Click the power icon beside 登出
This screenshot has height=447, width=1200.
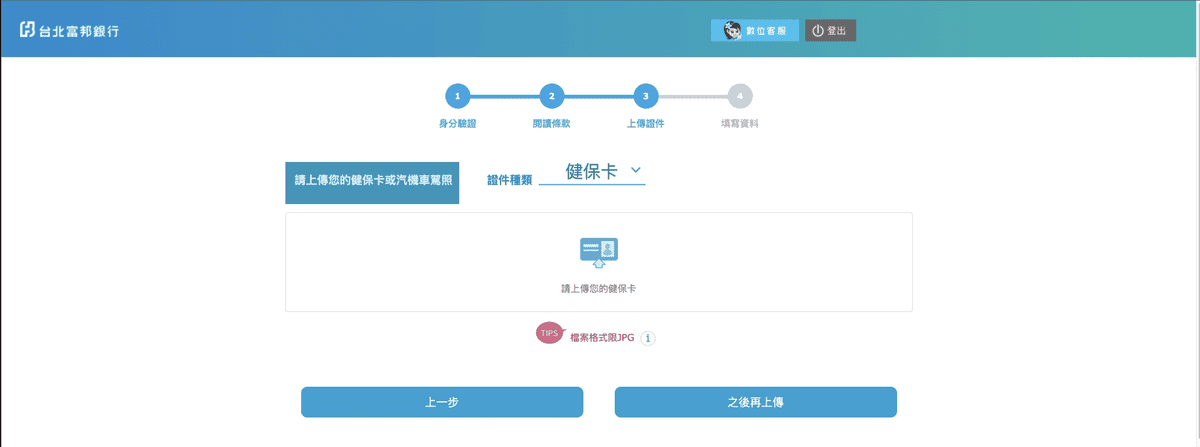[817, 31]
